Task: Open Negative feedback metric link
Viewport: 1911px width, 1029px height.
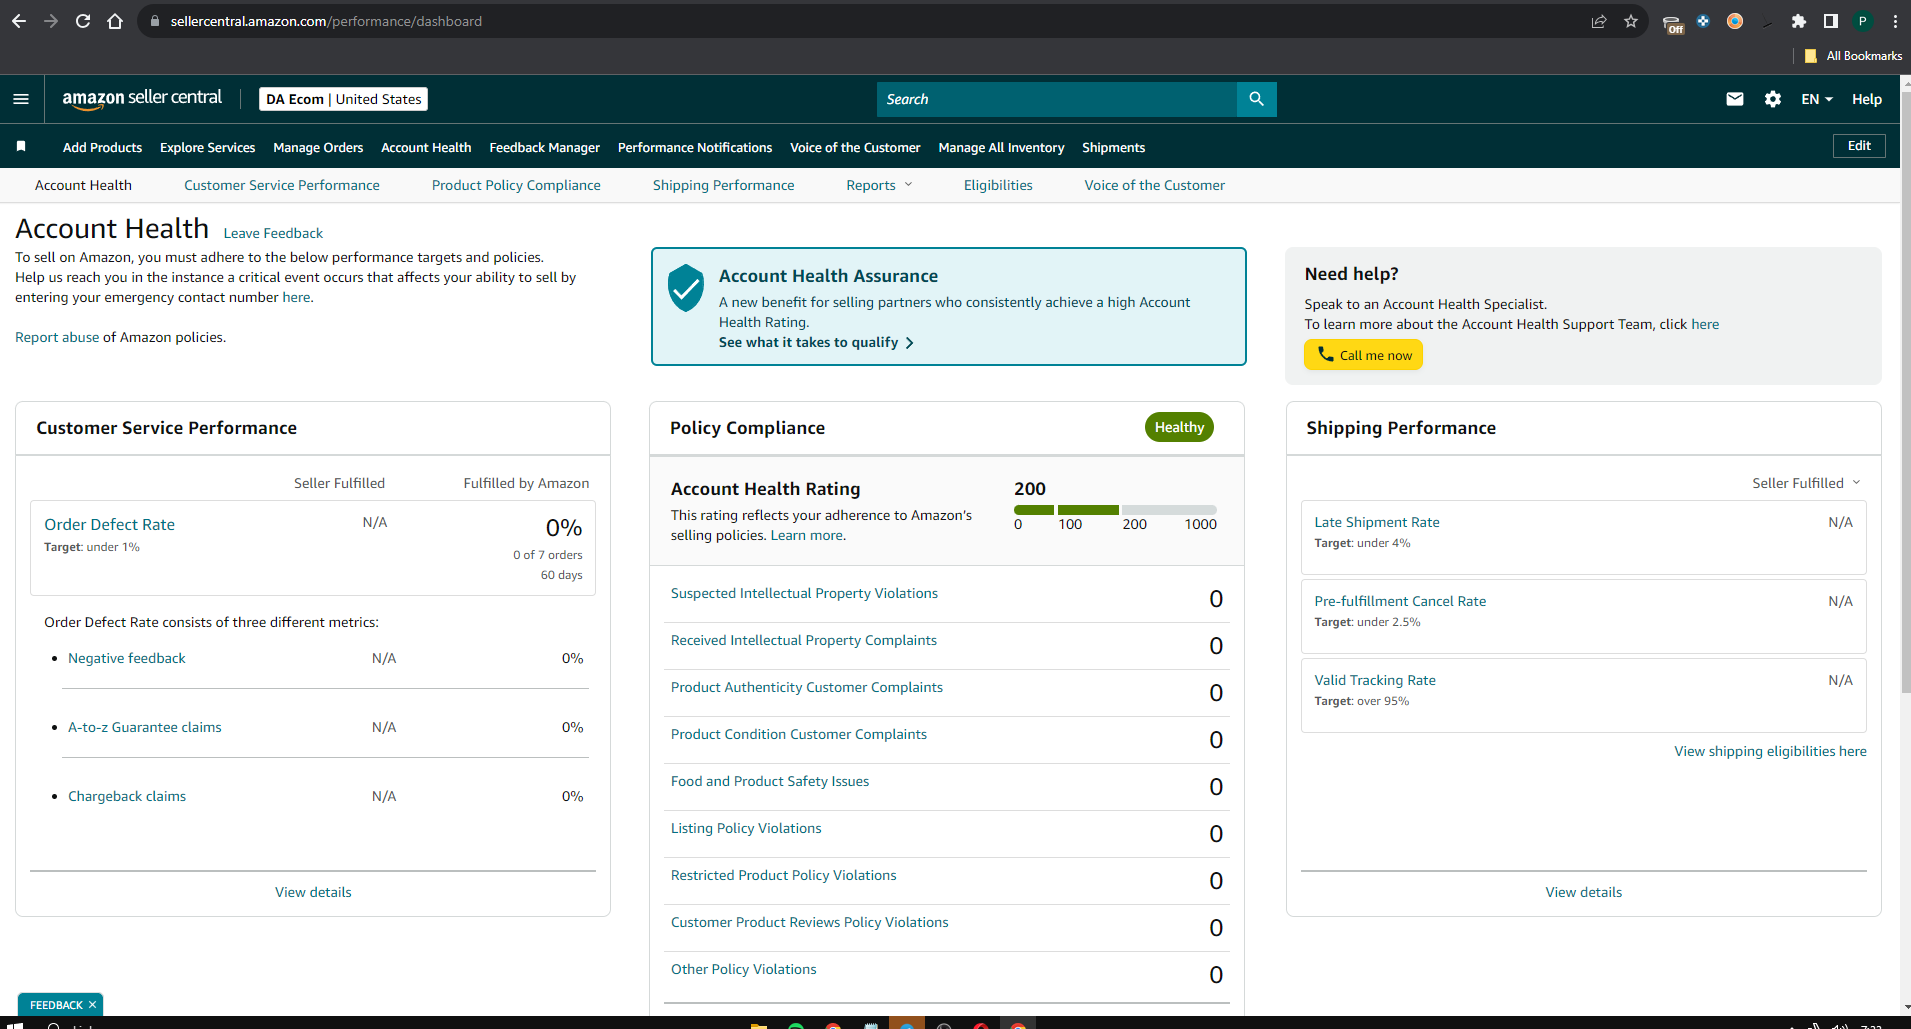Action: point(127,658)
